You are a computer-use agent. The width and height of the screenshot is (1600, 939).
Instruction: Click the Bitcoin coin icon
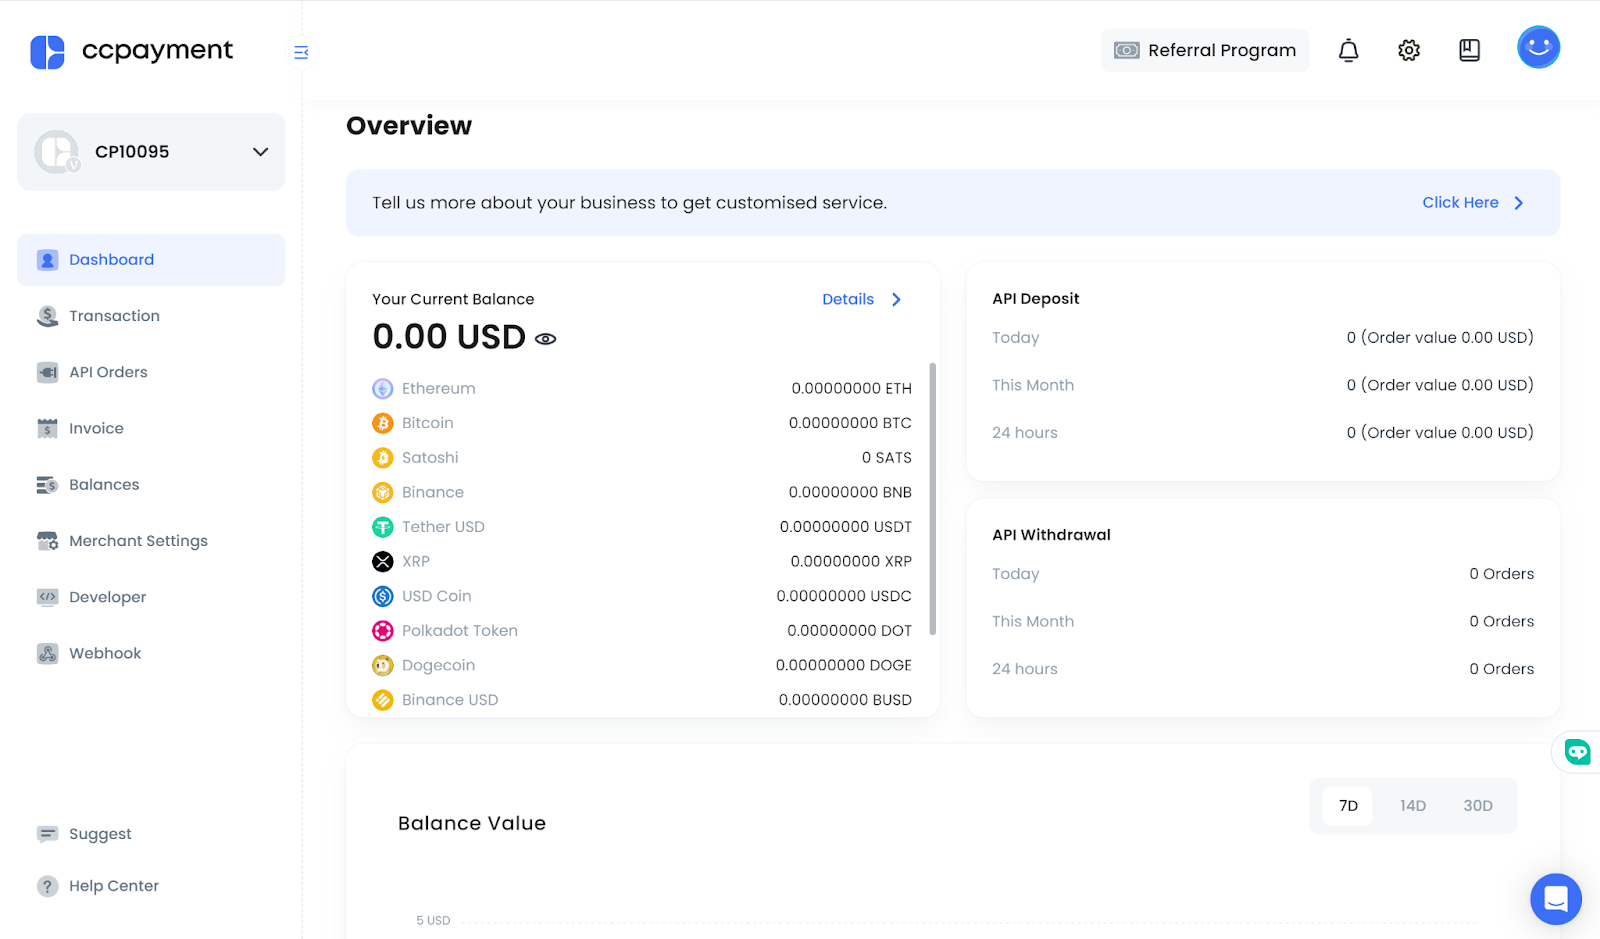click(x=383, y=423)
